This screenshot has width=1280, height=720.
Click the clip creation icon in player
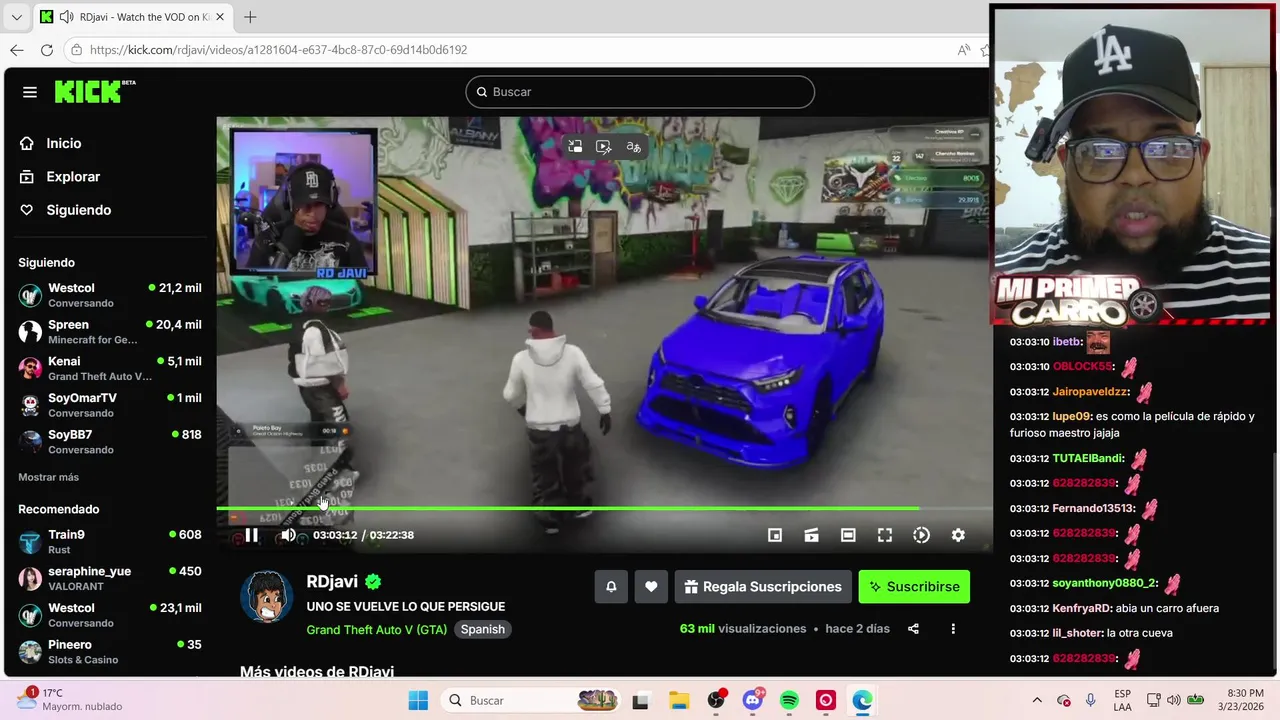pyautogui.click(x=812, y=535)
